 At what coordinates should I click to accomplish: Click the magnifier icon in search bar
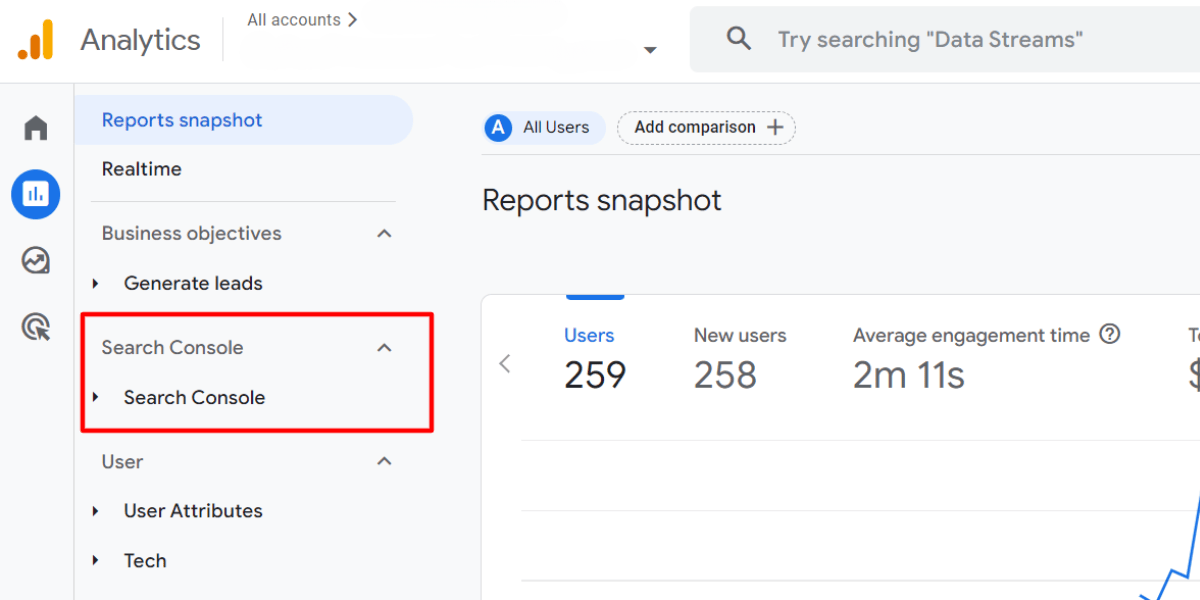(738, 39)
